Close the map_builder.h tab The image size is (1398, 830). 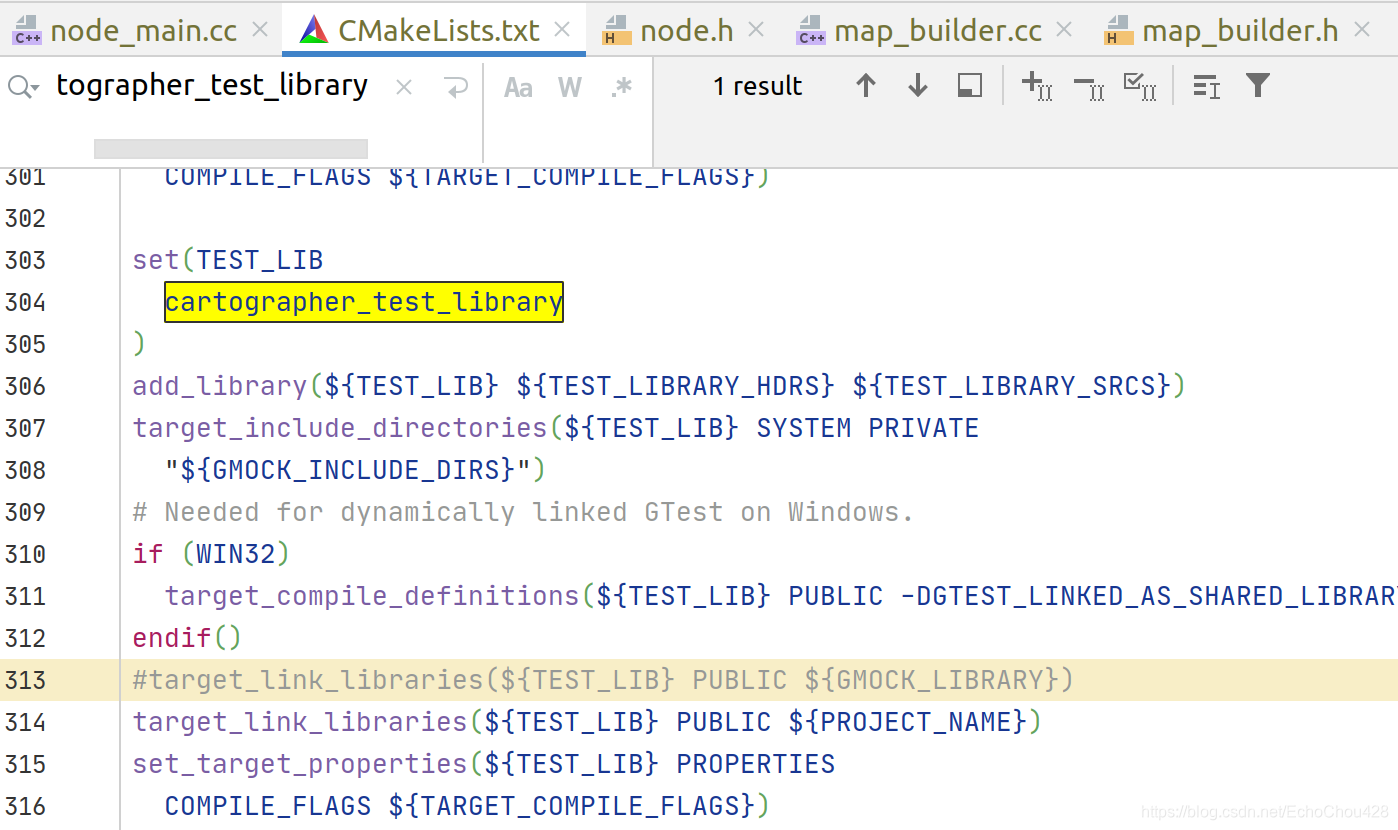point(1361,30)
